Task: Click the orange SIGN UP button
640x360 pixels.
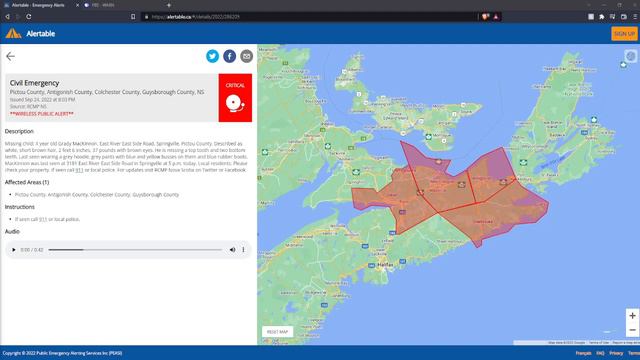Action: (x=624, y=34)
